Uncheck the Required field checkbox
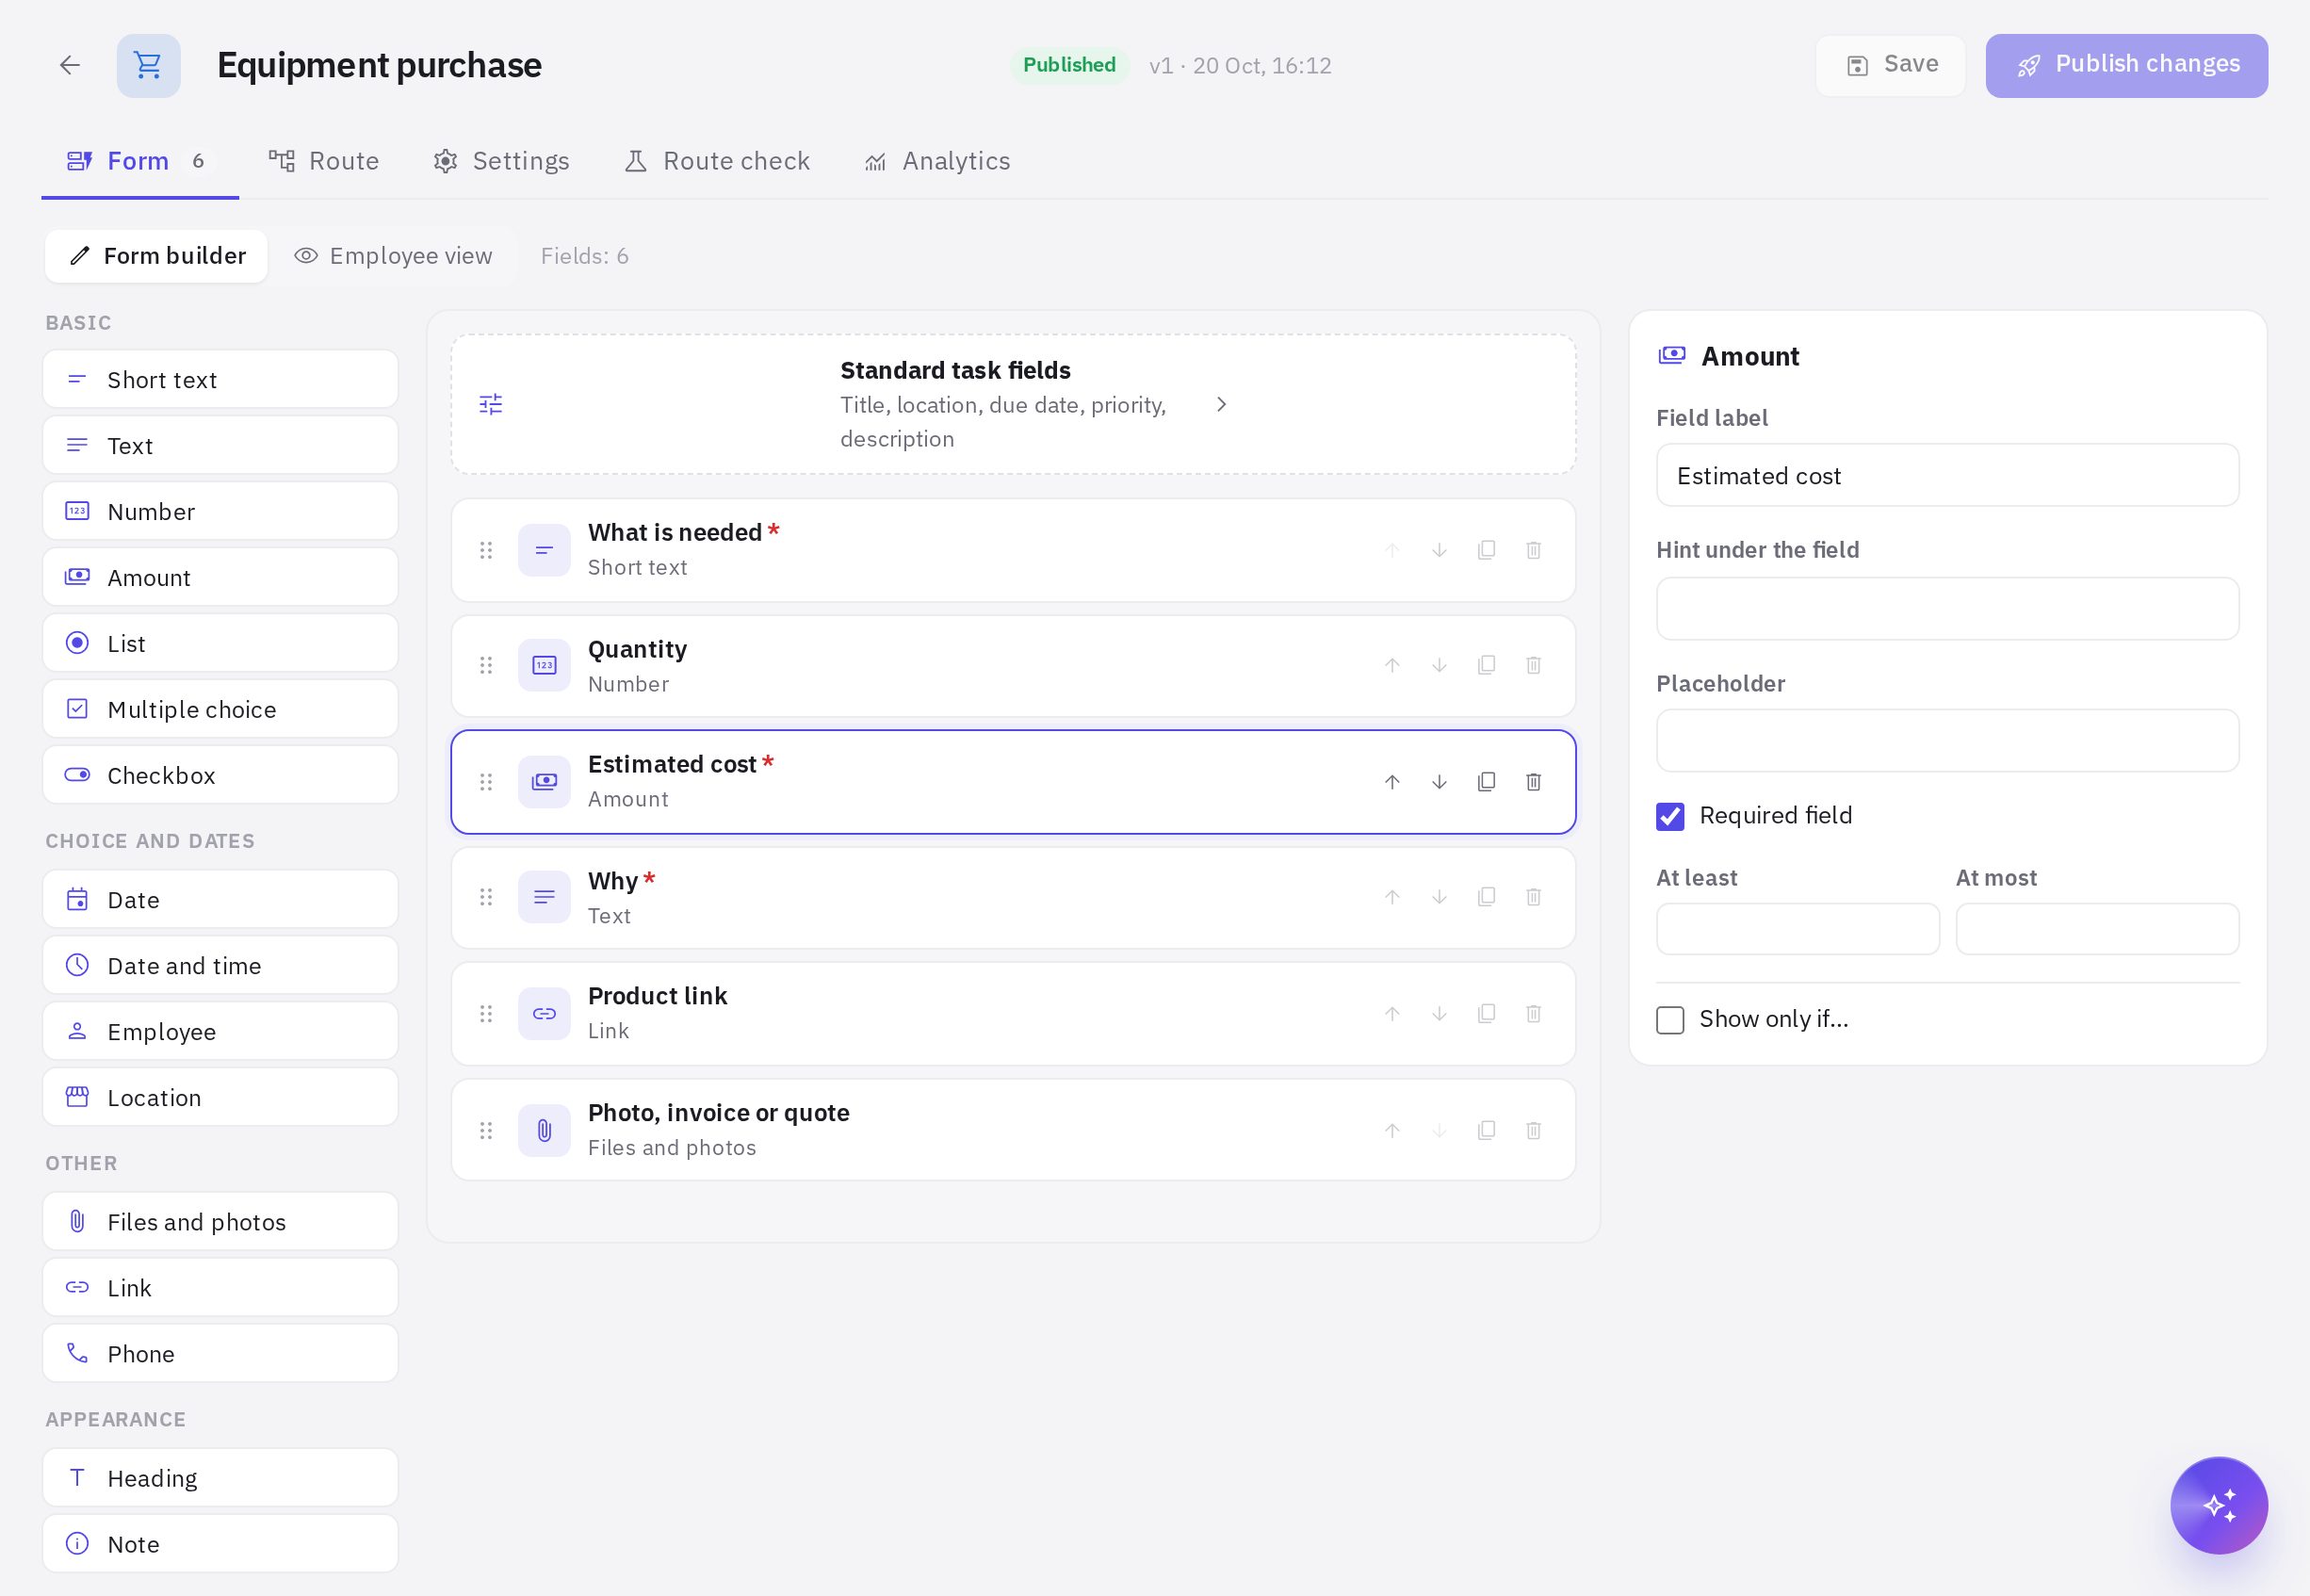Image resolution: width=2310 pixels, height=1596 pixels. (1670, 816)
